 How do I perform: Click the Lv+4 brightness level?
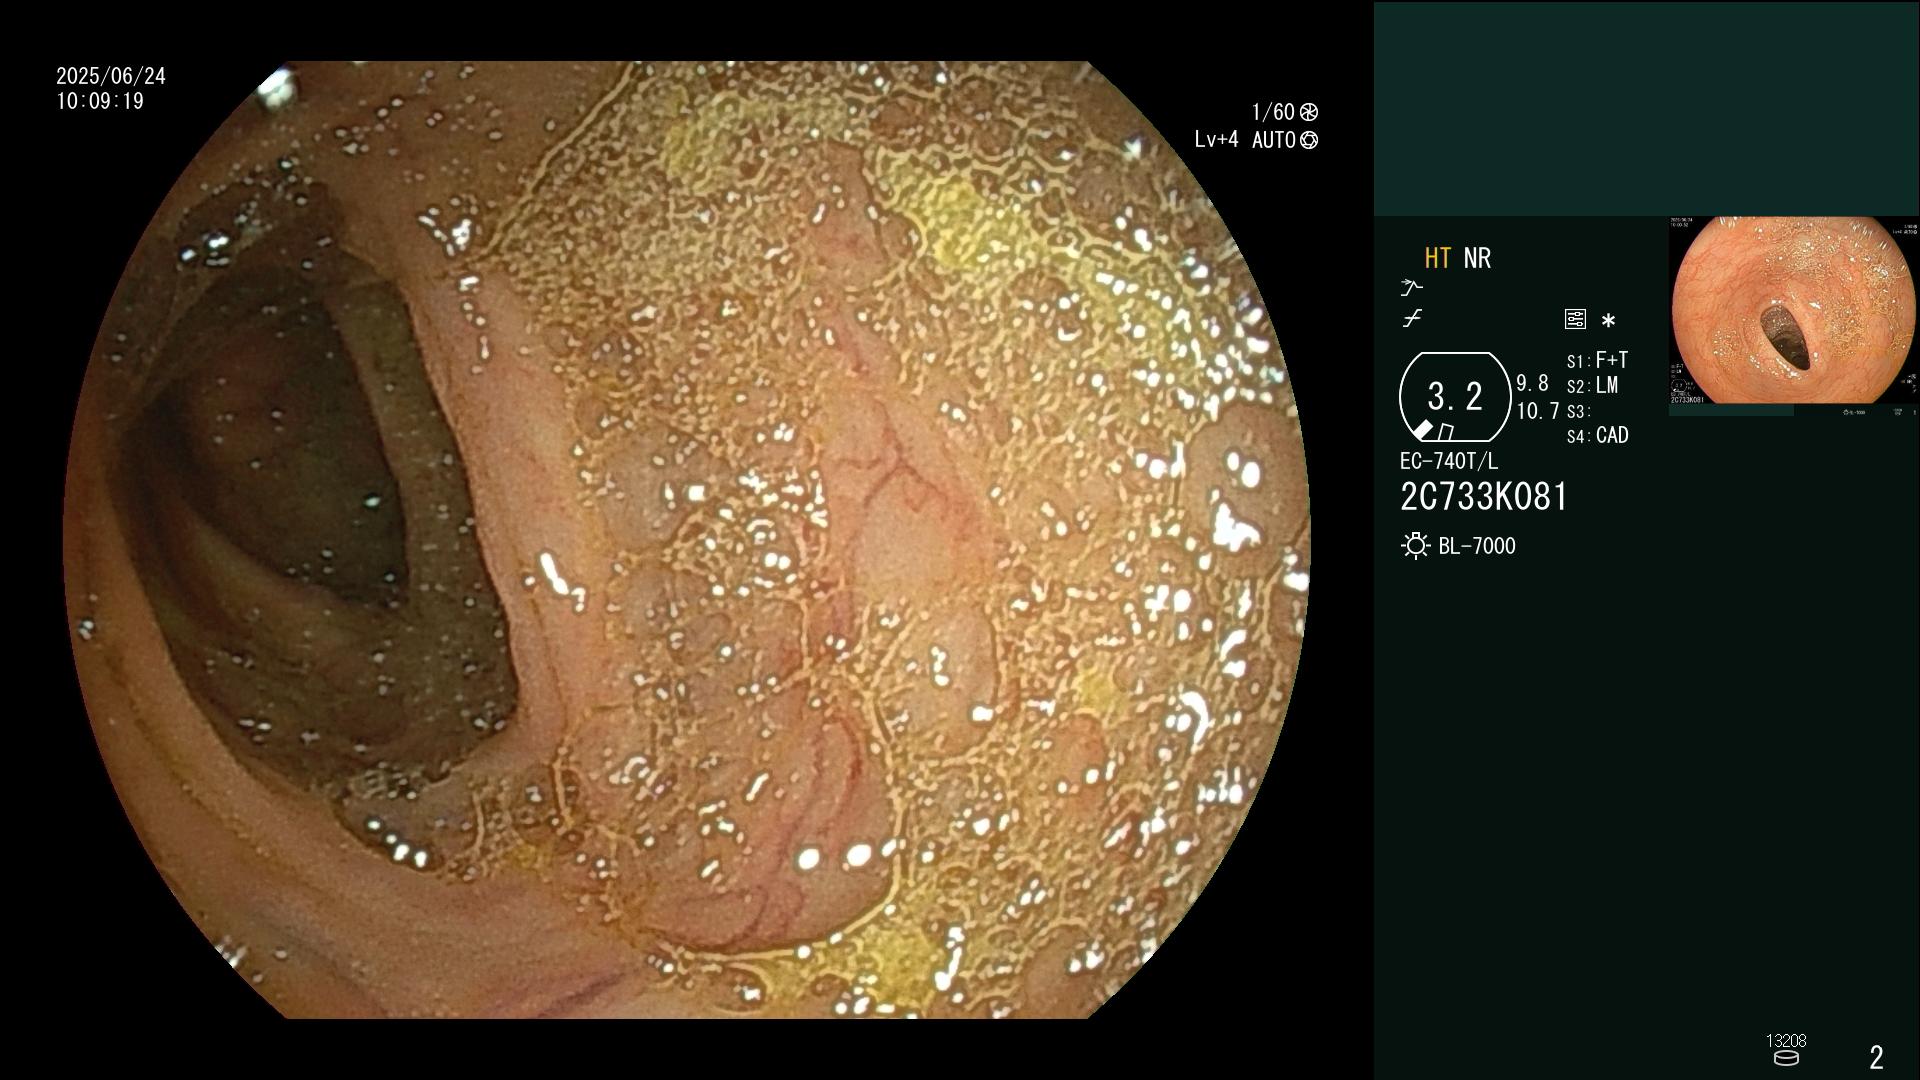1216,140
